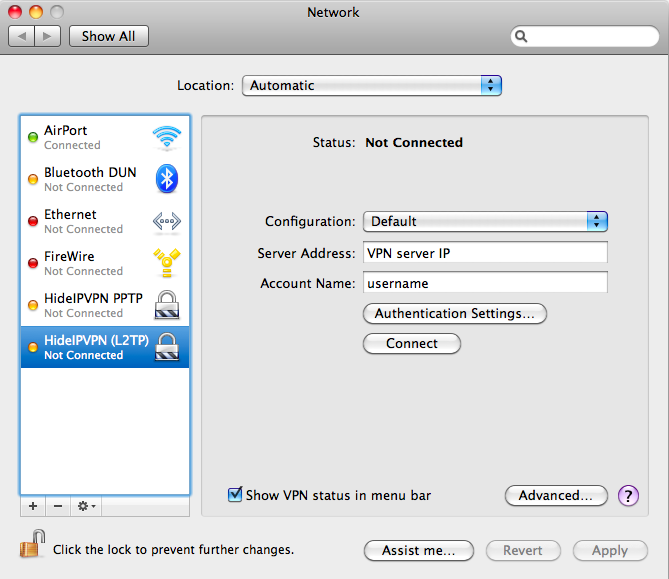Click the unlocked padlock to prevent changes
Image resolution: width=669 pixels, height=579 pixels.
tap(33, 544)
